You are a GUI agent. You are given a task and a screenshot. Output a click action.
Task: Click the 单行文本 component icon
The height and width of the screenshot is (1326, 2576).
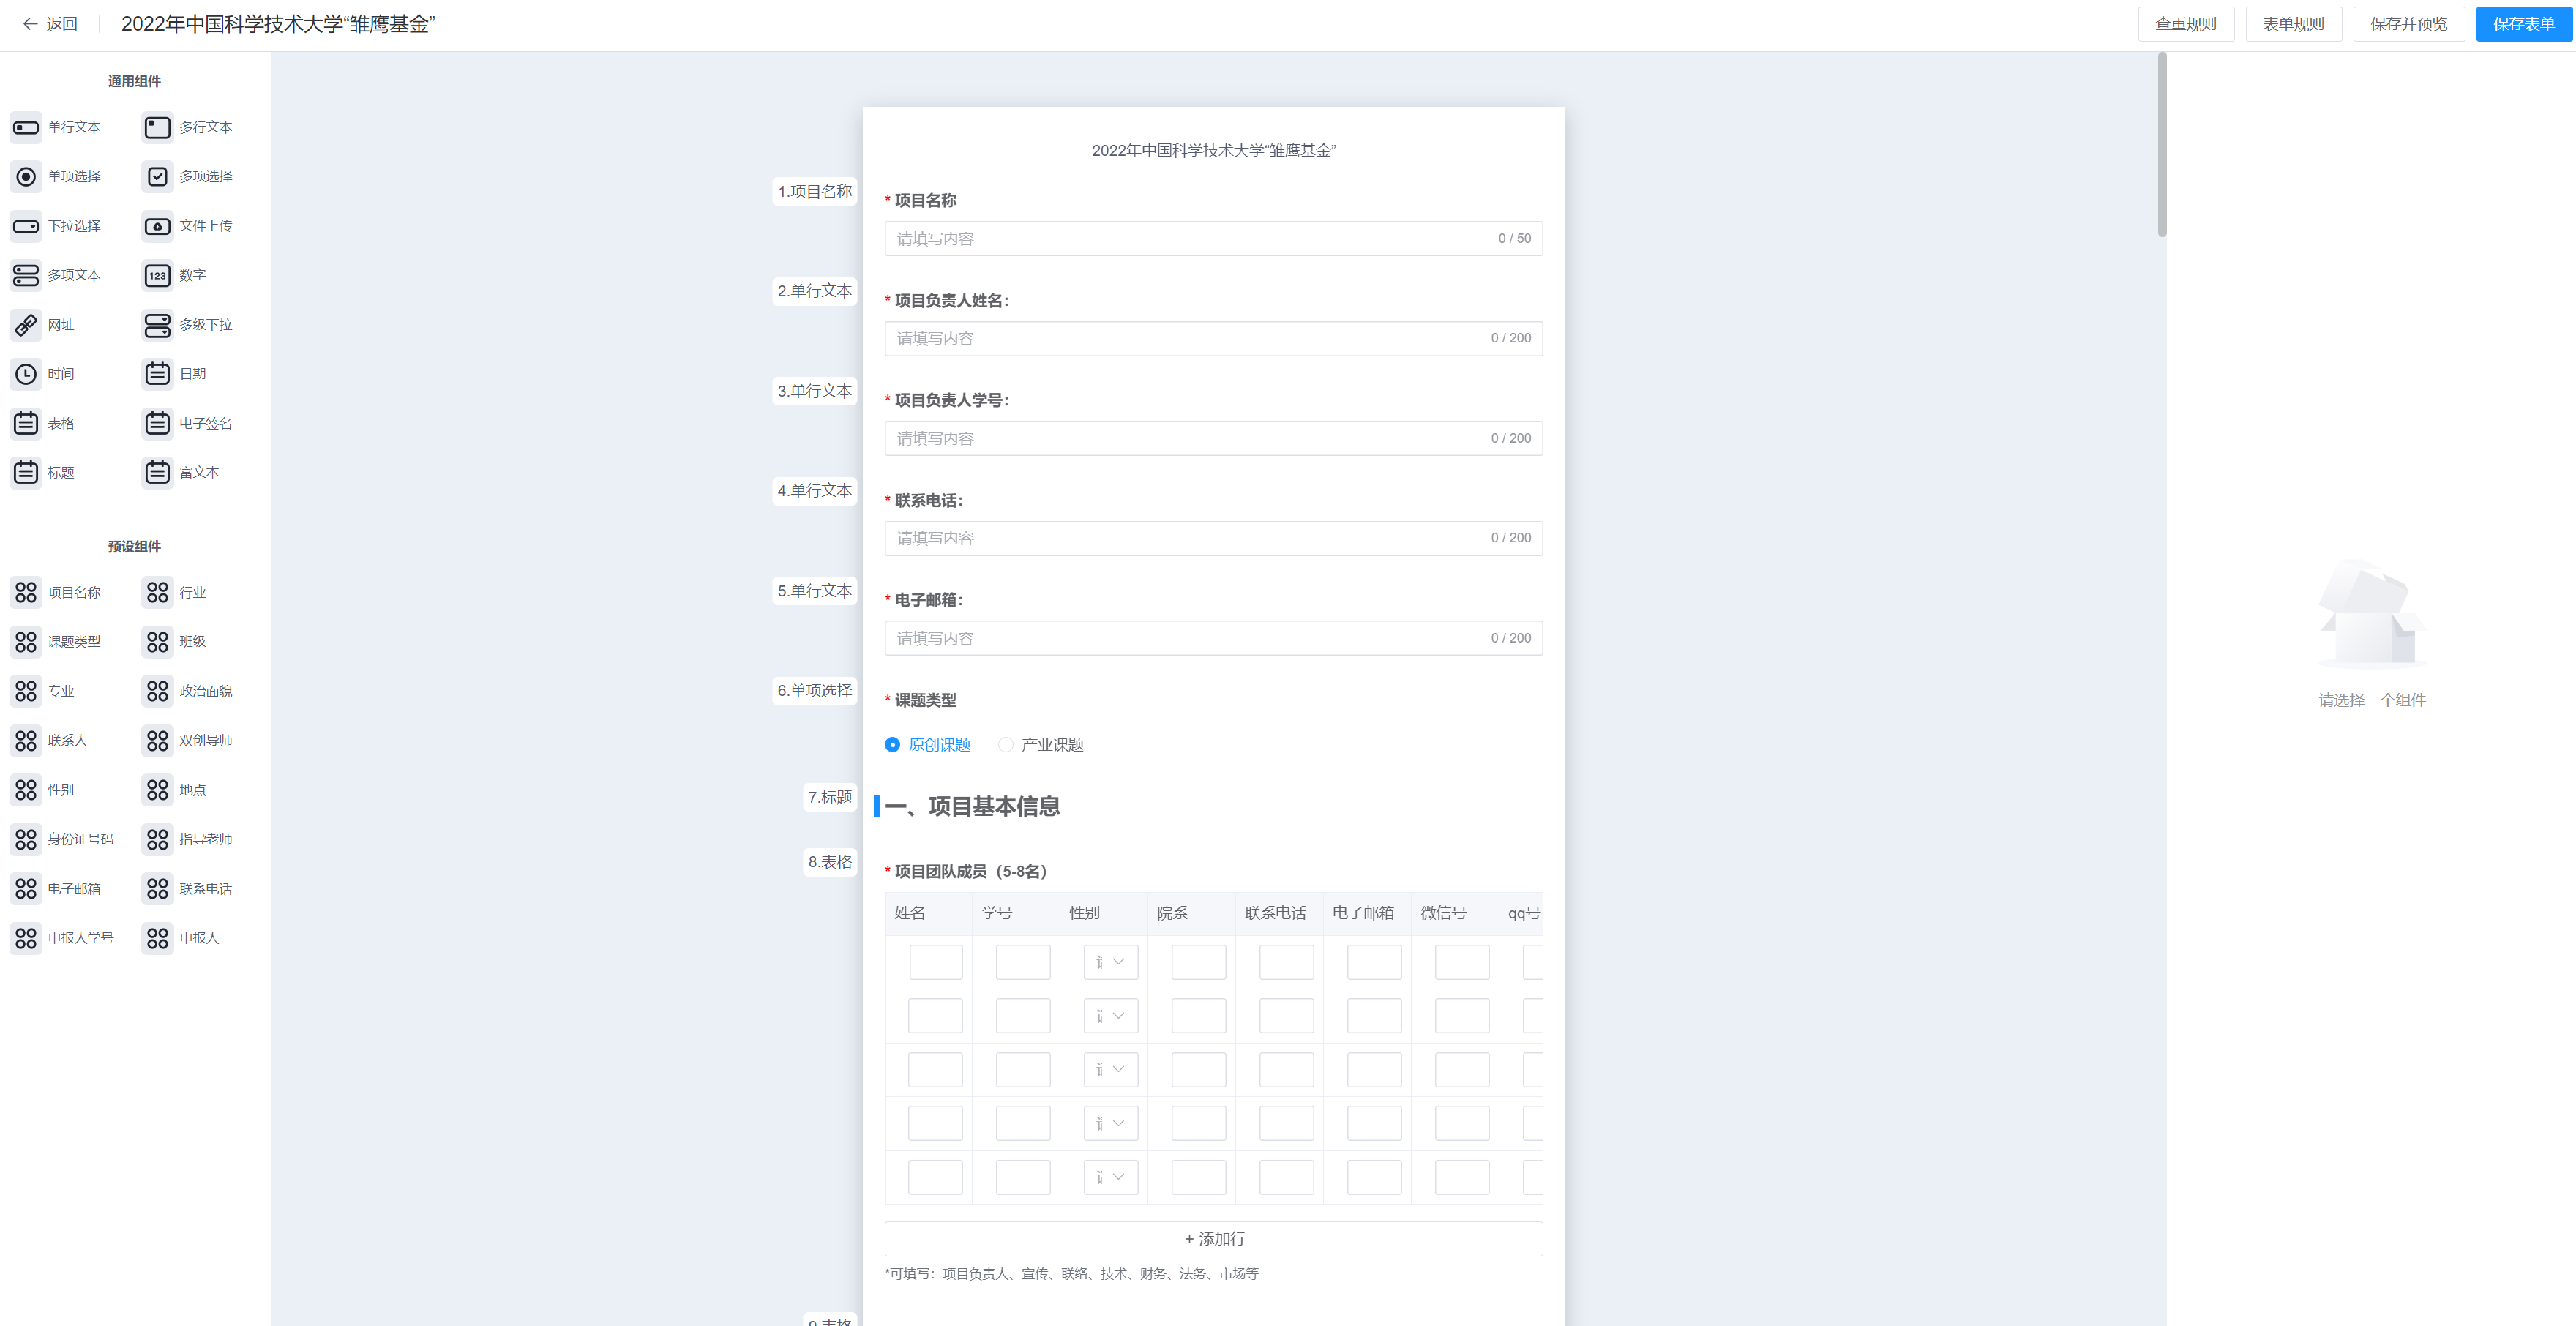(x=26, y=127)
